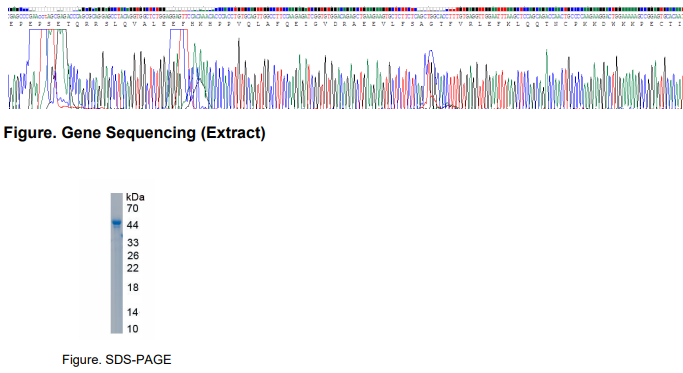
Task: Select the 33 kDa marker label
Action: click(133, 243)
